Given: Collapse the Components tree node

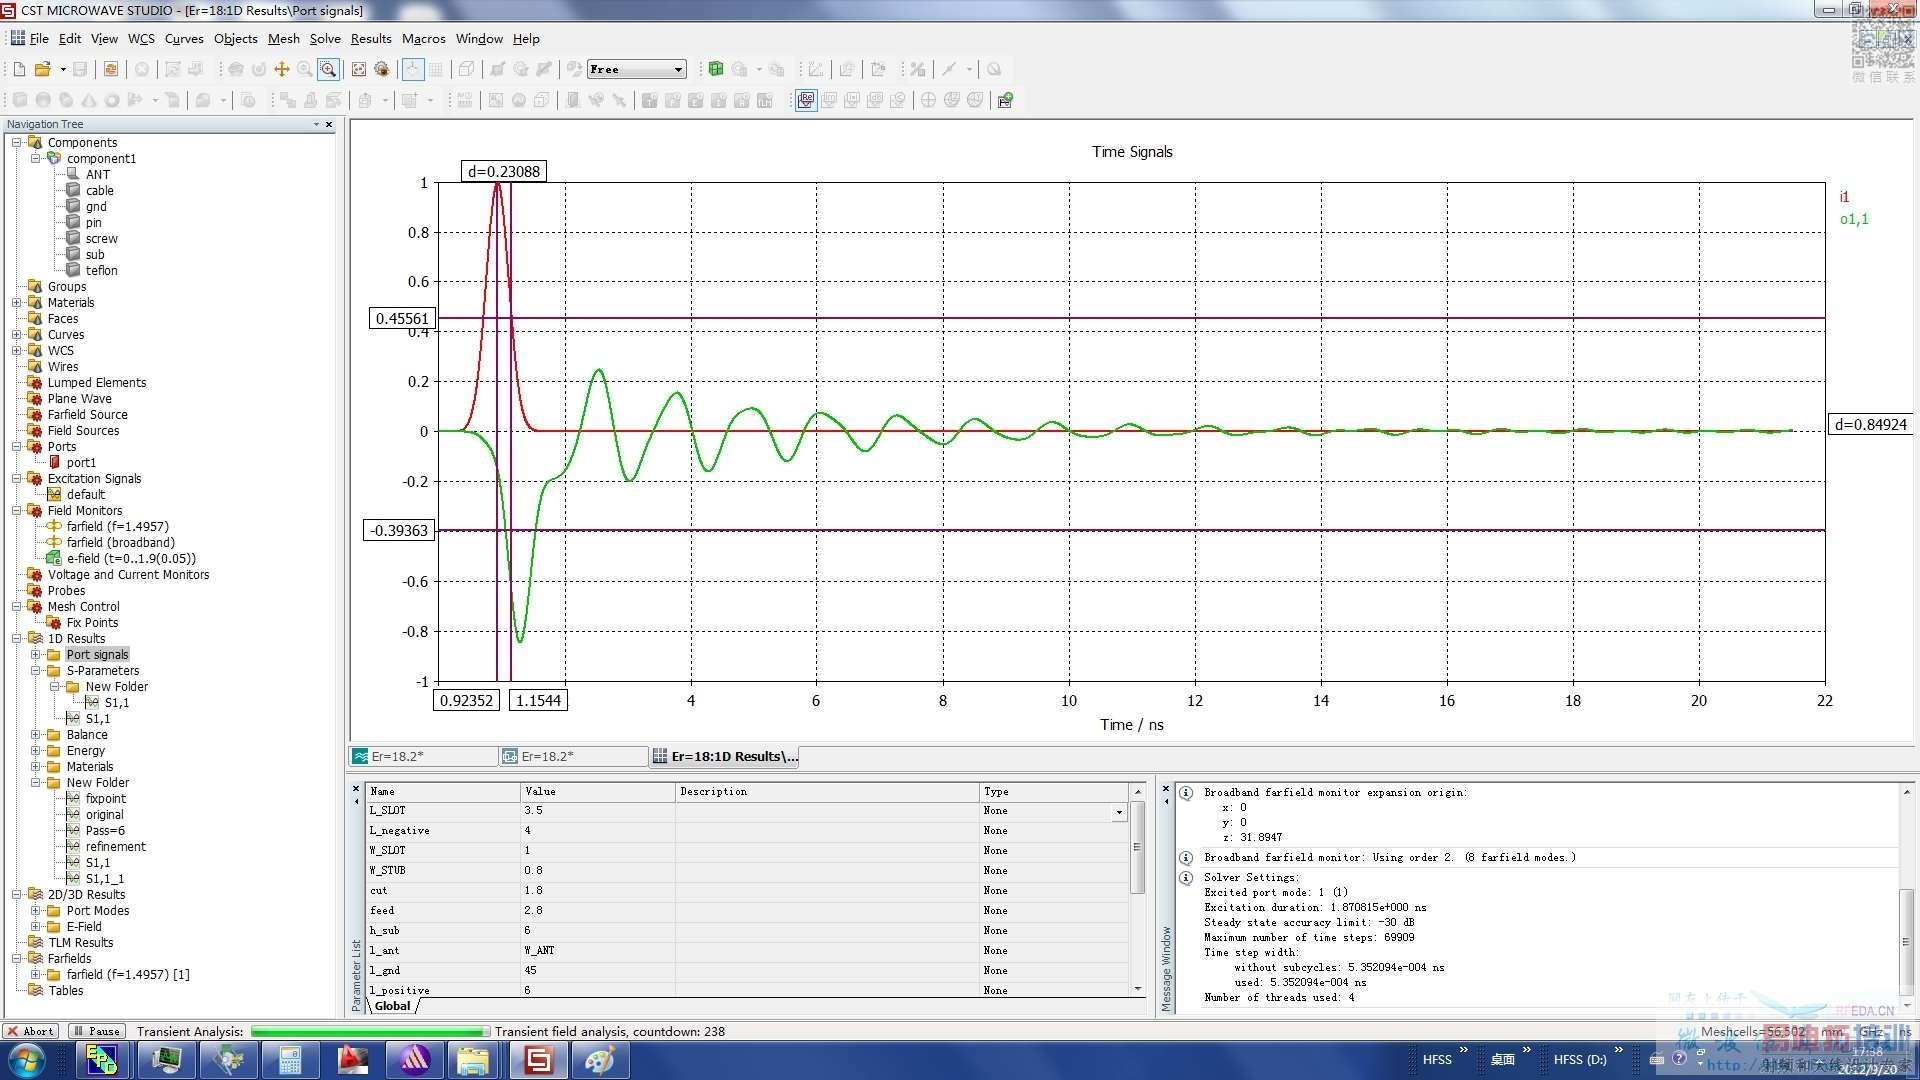Looking at the screenshot, I should coord(17,142).
